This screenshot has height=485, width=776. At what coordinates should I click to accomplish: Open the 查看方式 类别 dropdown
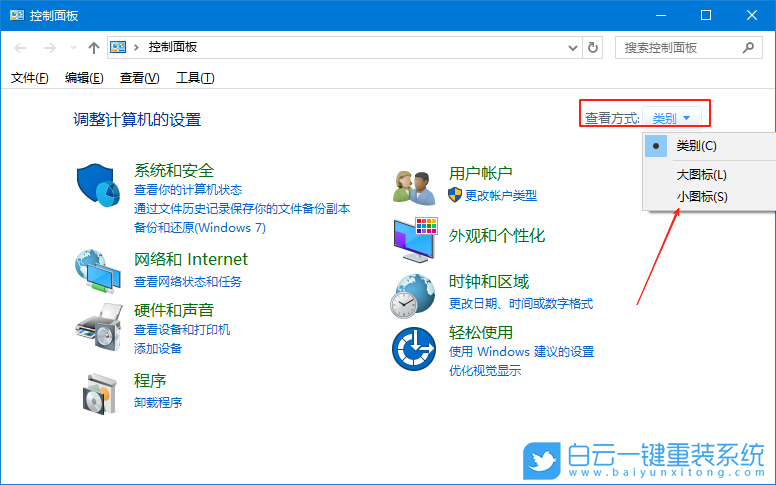(671, 118)
